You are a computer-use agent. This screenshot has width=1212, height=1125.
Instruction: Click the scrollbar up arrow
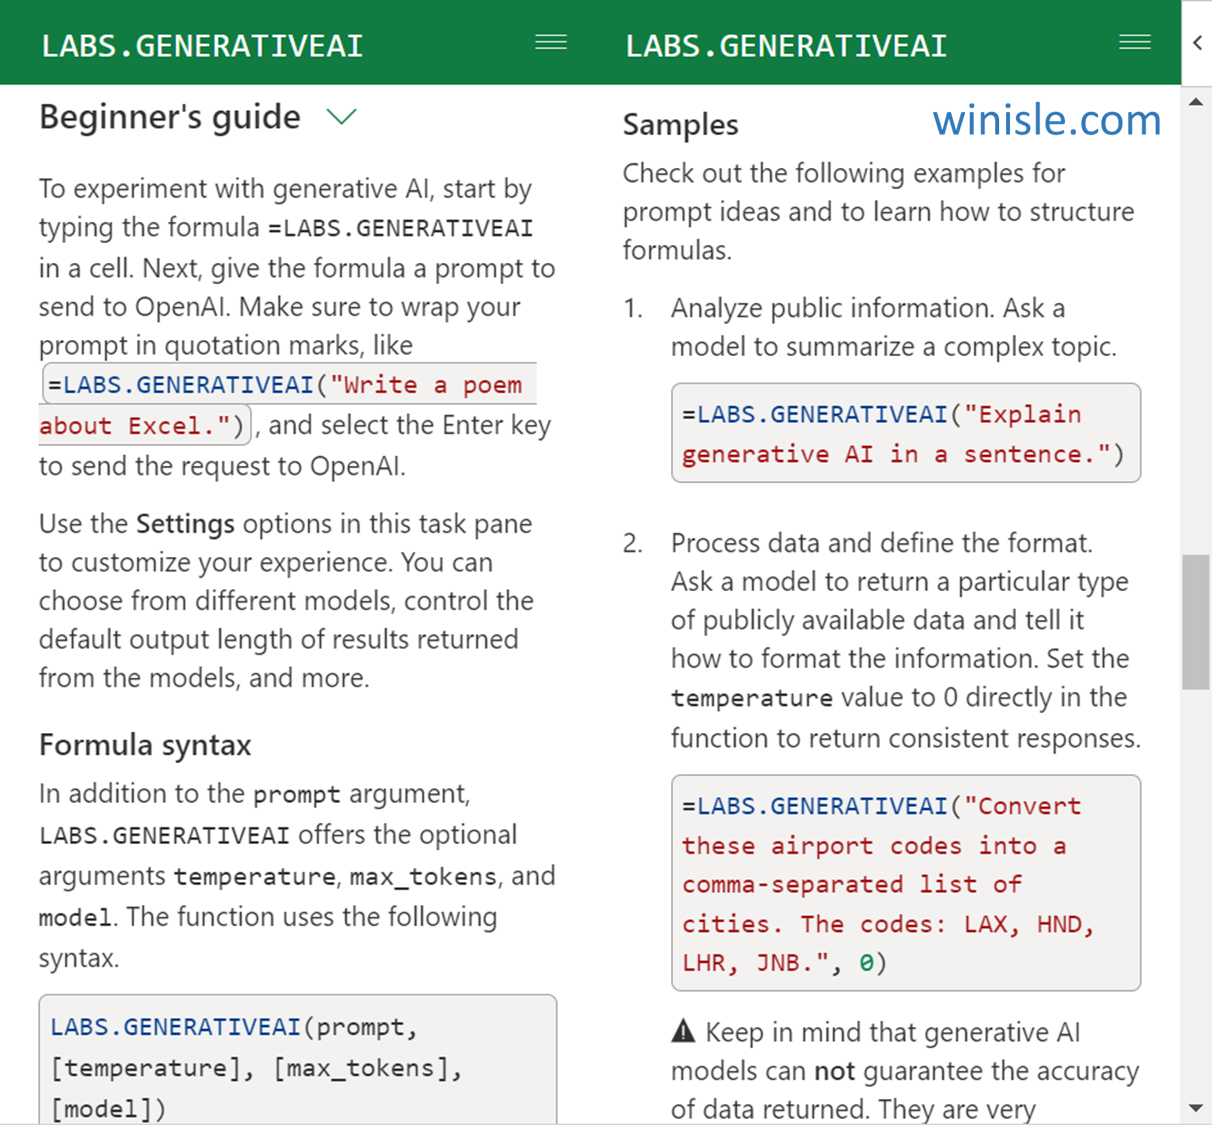pyautogui.click(x=1196, y=102)
